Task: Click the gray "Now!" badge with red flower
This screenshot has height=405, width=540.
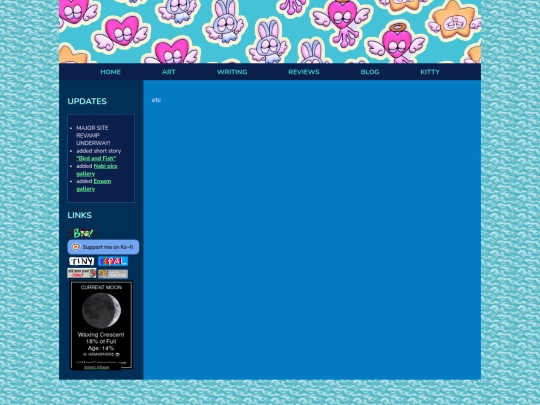Action: point(82,273)
